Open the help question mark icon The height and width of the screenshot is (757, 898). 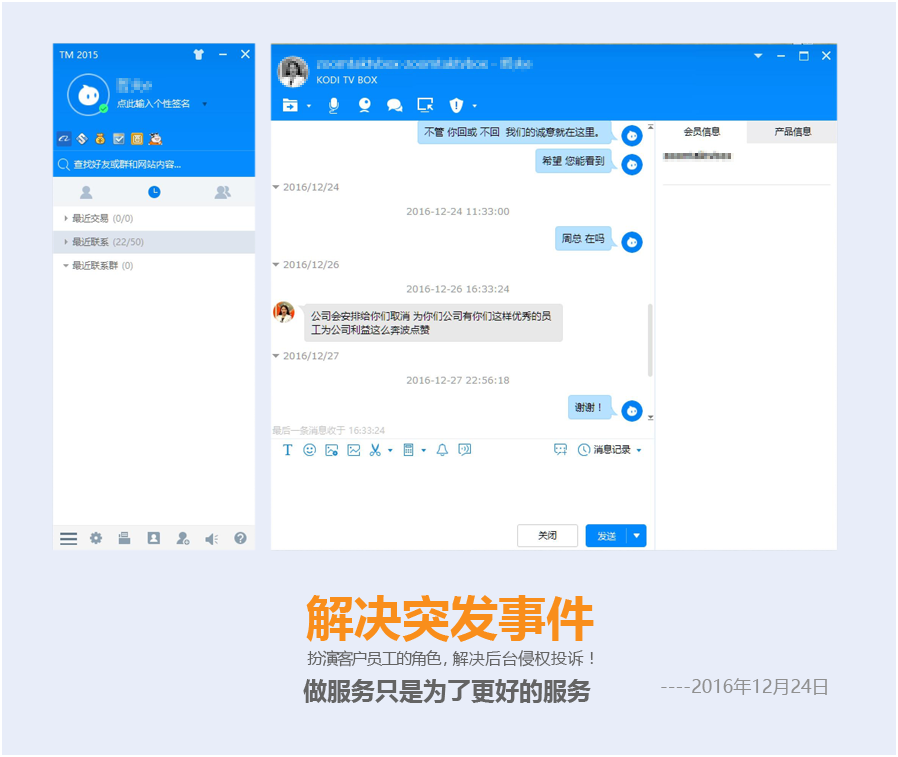tap(240, 538)
